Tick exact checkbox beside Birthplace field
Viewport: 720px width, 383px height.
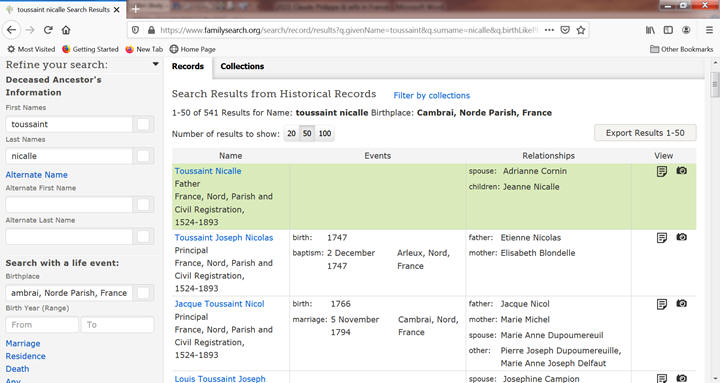click(143, 293)
